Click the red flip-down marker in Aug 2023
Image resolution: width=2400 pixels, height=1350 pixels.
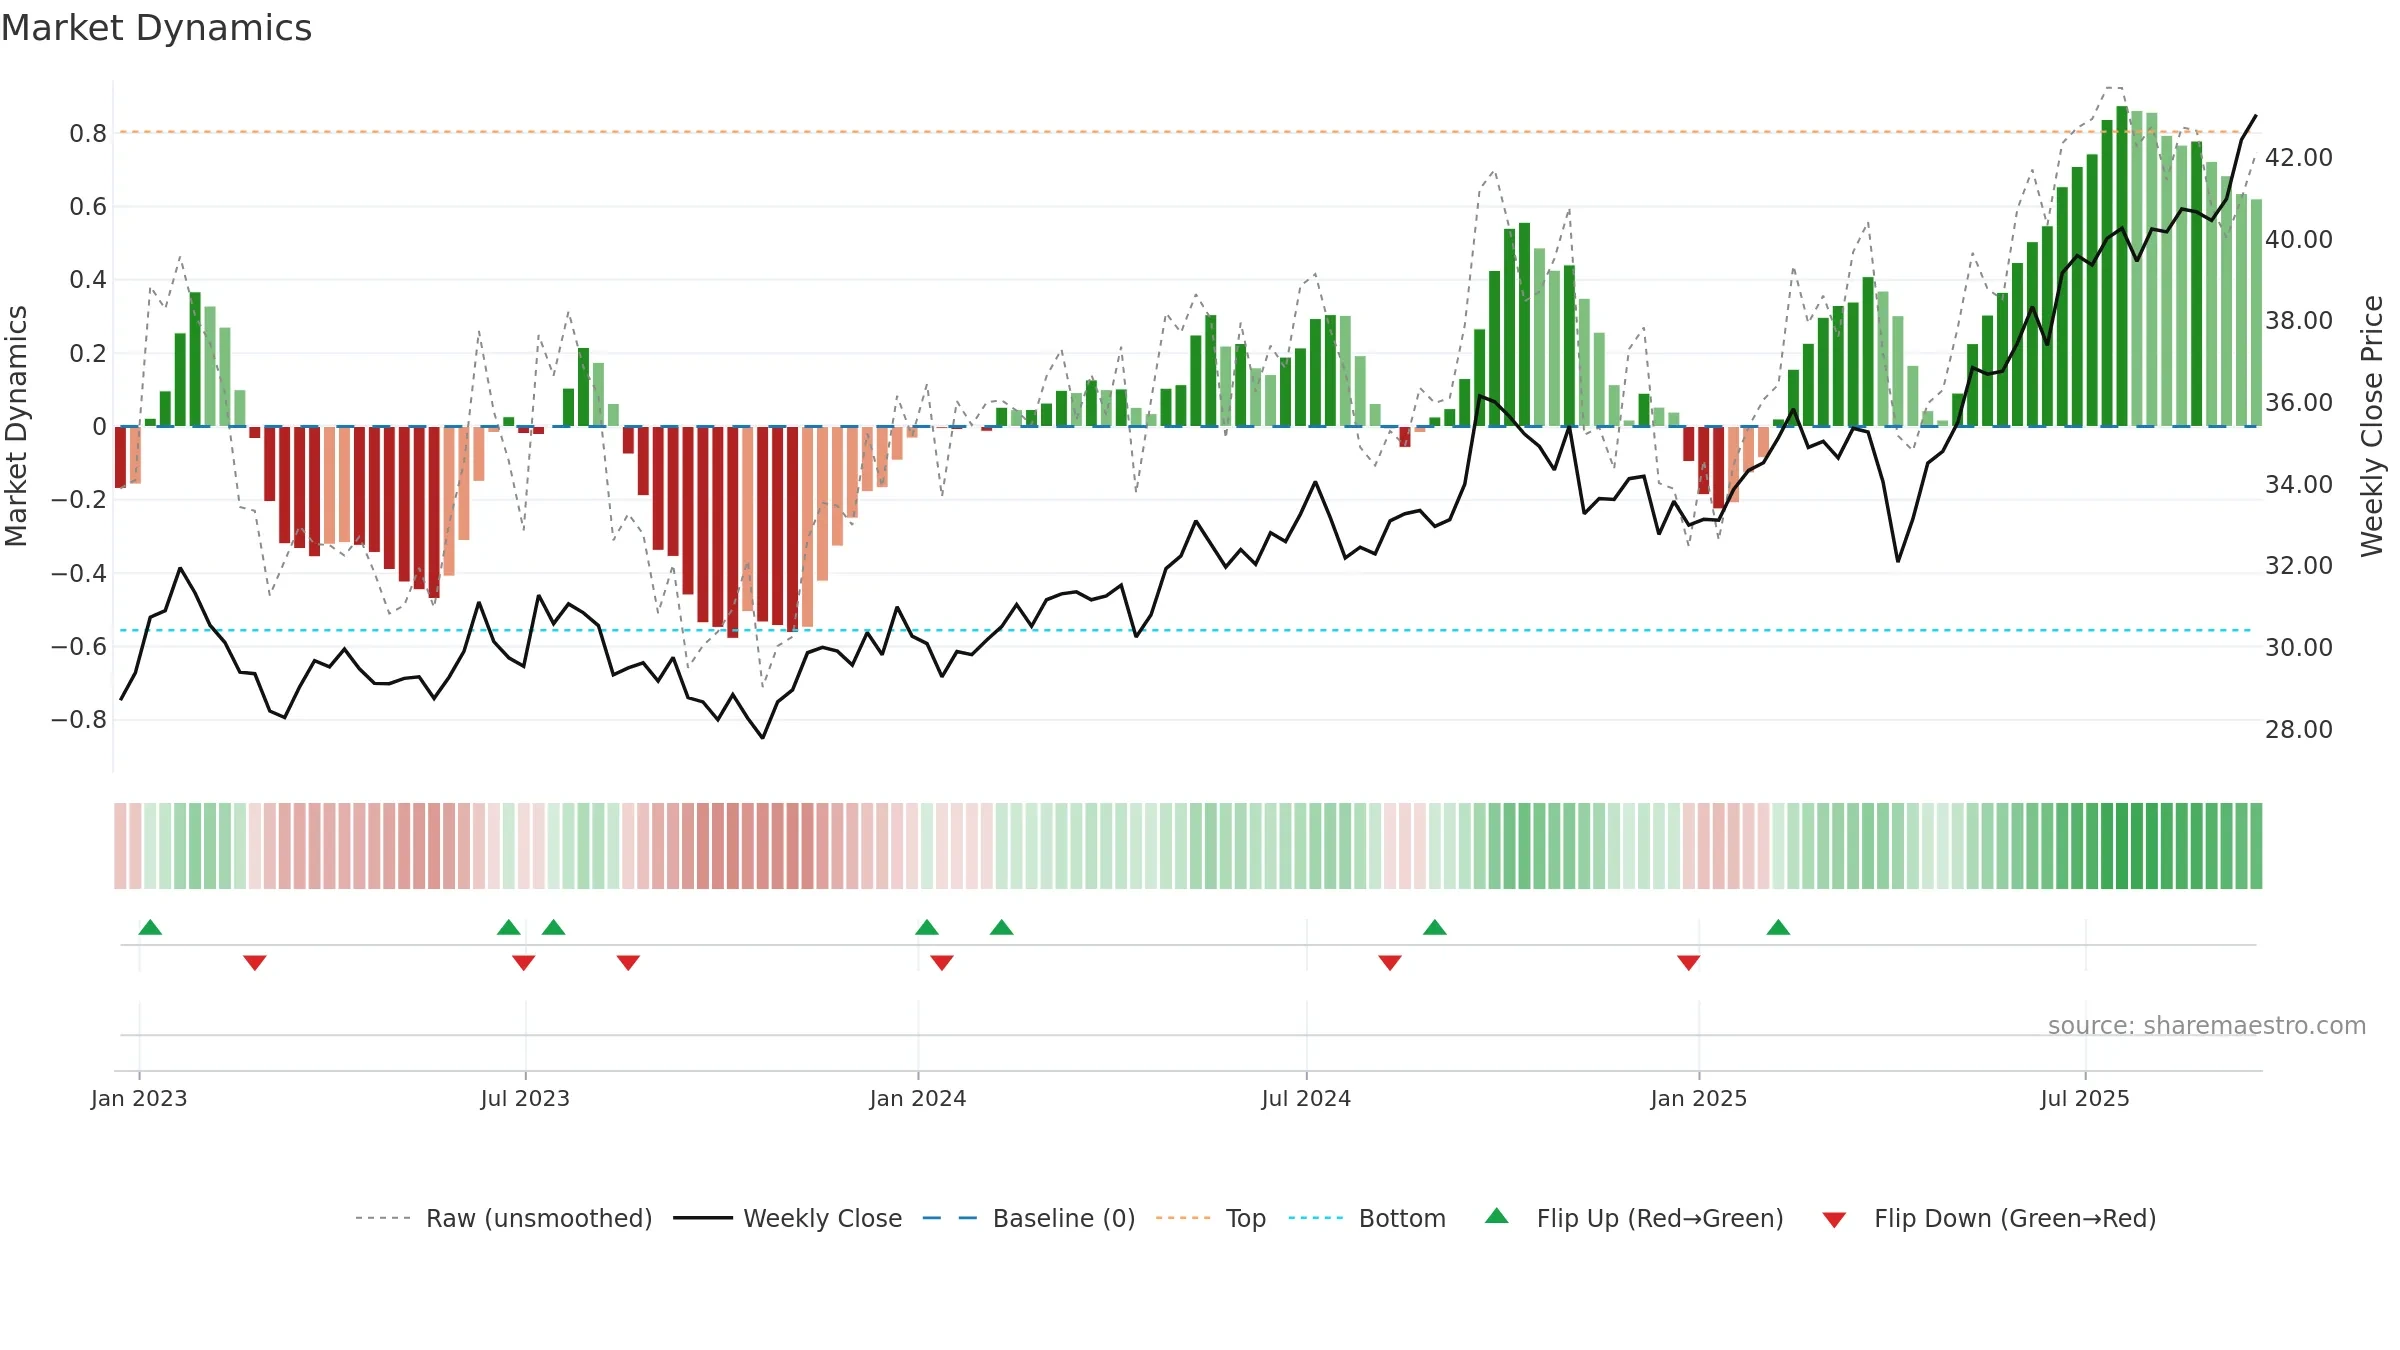(x=628, y=963)
